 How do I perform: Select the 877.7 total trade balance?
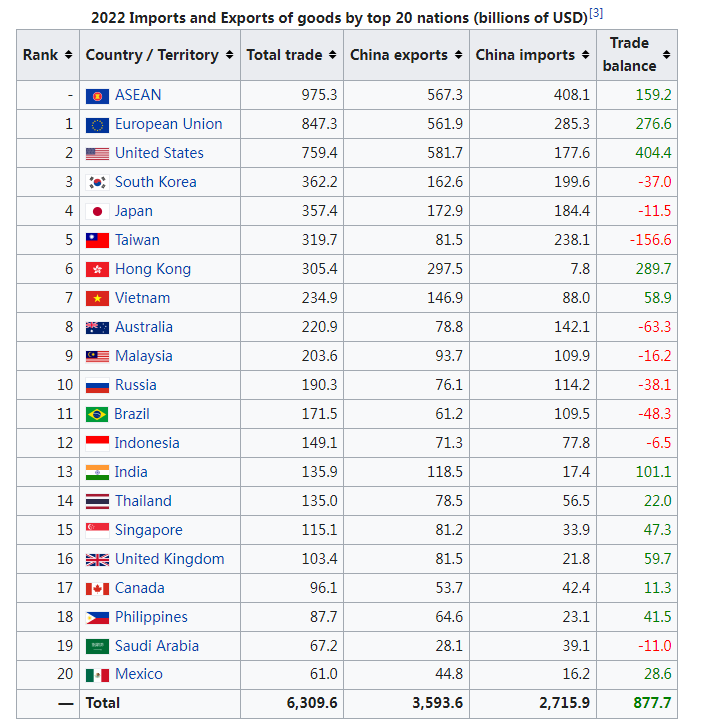pyautogui.click(x=652, y=703)
